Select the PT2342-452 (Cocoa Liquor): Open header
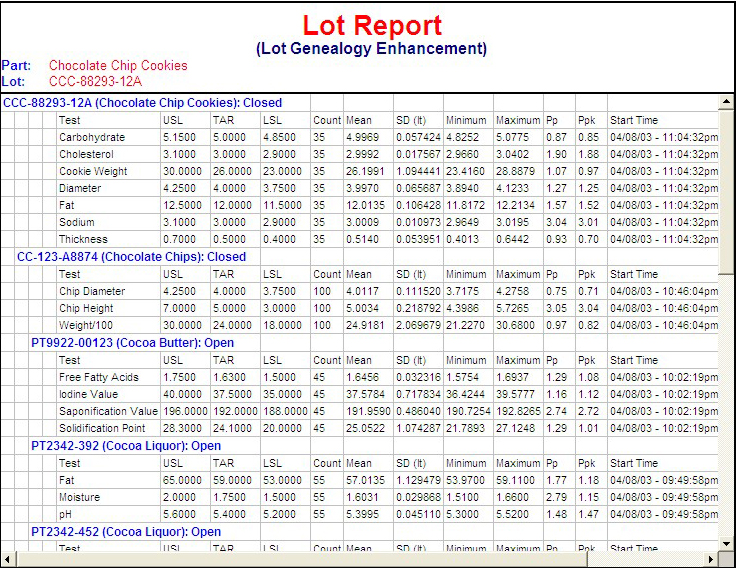Screen dimensions: 736x568 (126, 531)
